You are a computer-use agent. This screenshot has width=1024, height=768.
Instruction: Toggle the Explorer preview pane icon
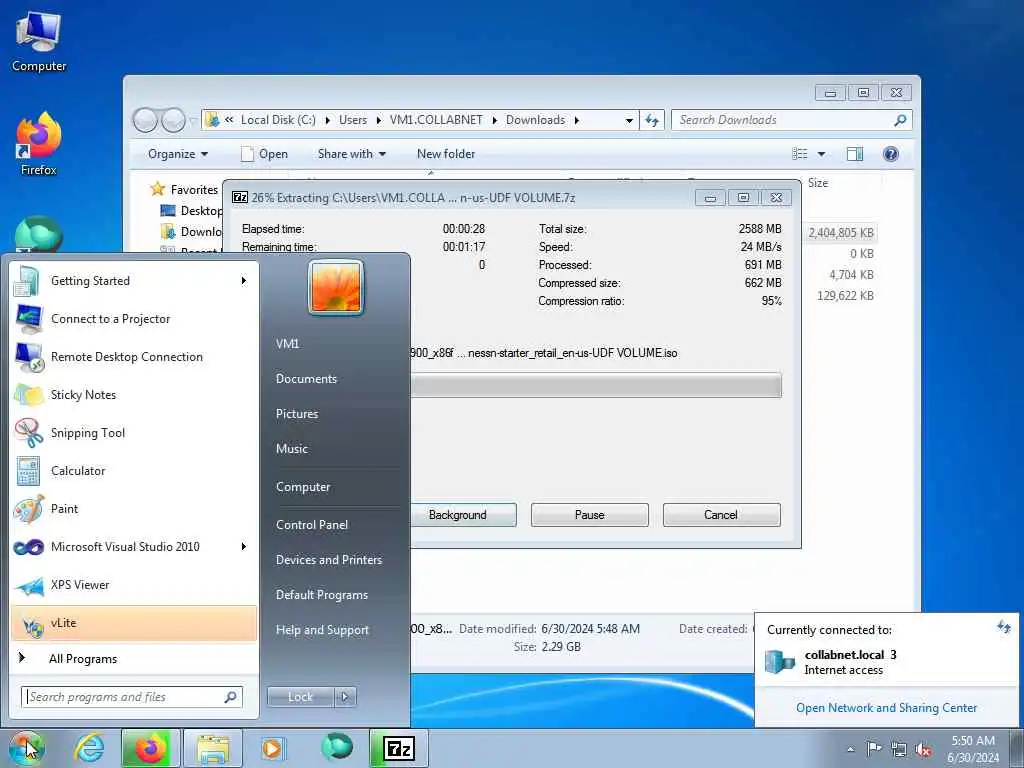pyautogui.click(x=855, y=153)
